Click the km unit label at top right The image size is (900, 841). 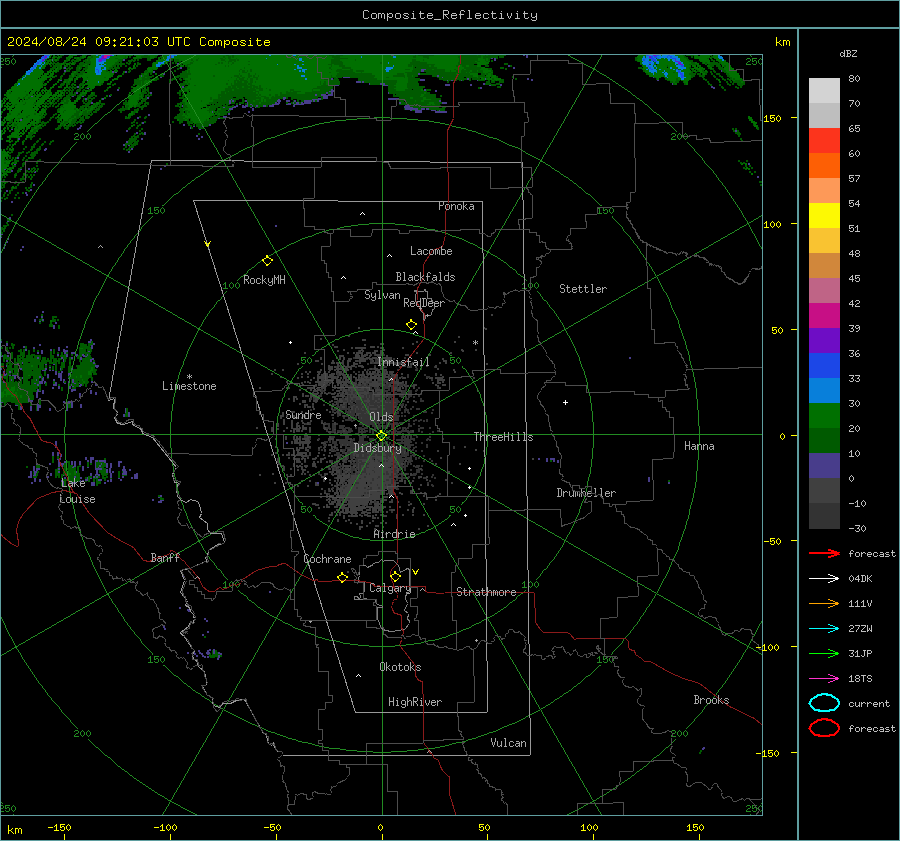[x=782, y=42]
